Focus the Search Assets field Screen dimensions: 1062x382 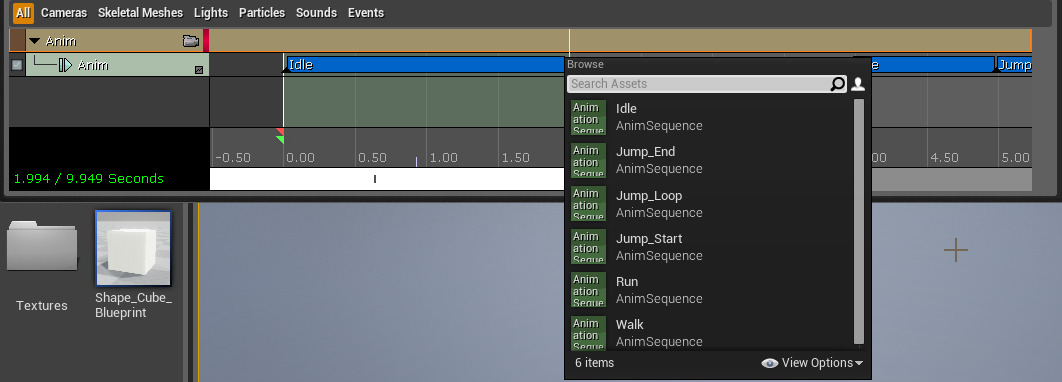point(699,84)
